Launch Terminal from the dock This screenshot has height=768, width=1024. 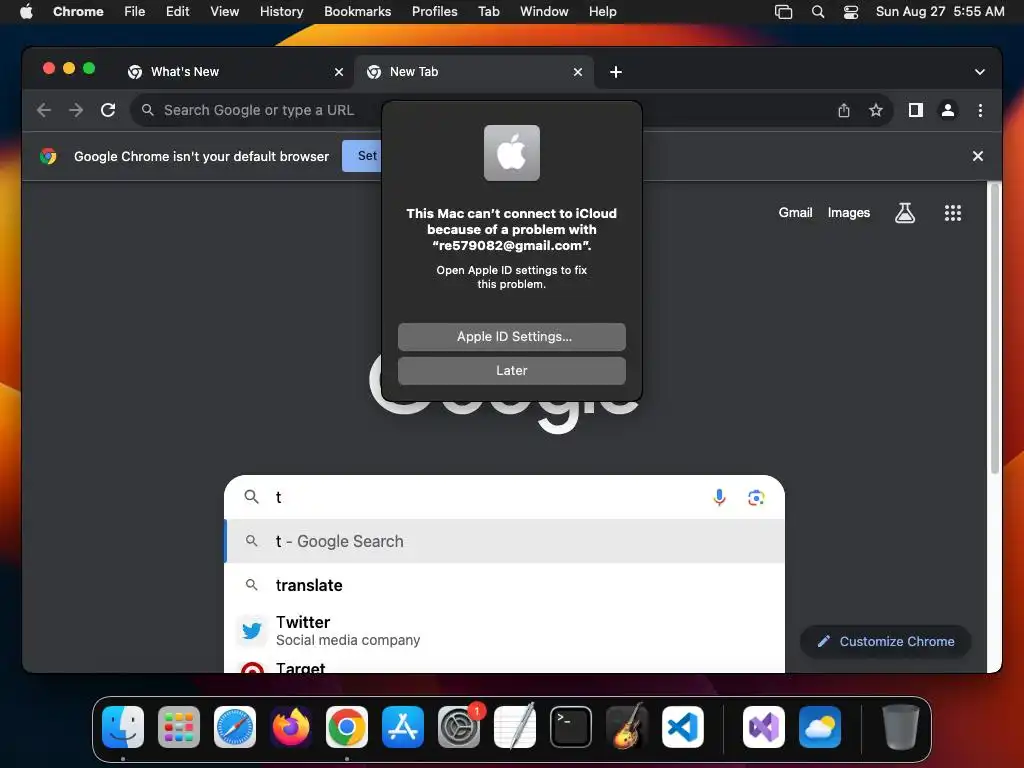tap(571, 727)
